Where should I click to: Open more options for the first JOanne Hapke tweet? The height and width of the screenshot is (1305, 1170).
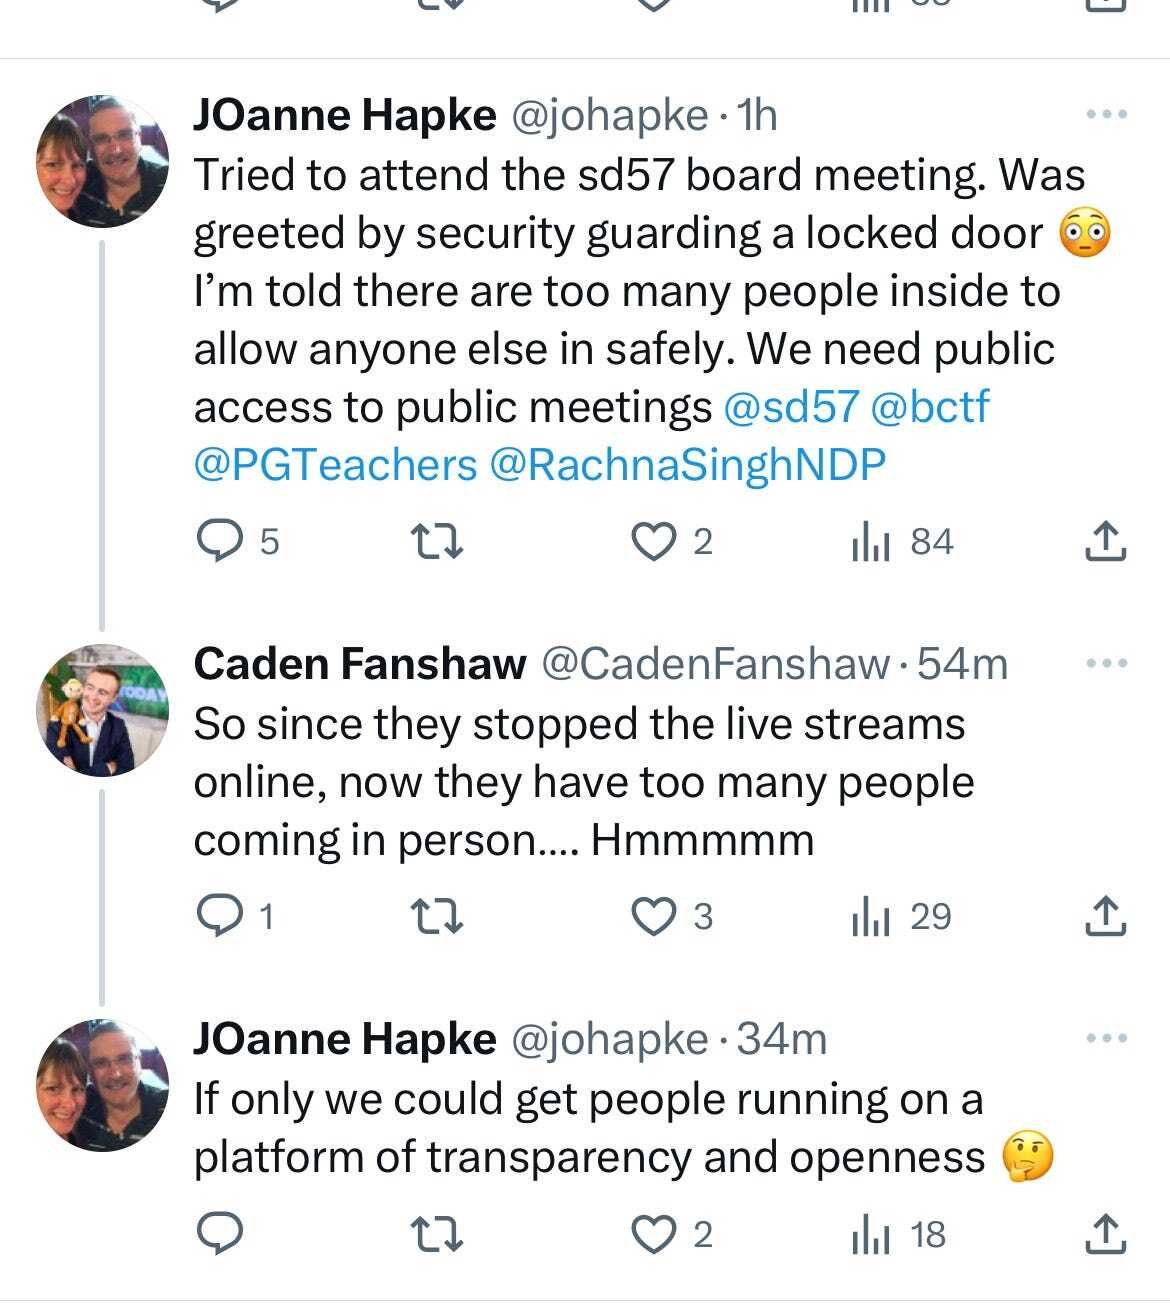point(1107,115)
